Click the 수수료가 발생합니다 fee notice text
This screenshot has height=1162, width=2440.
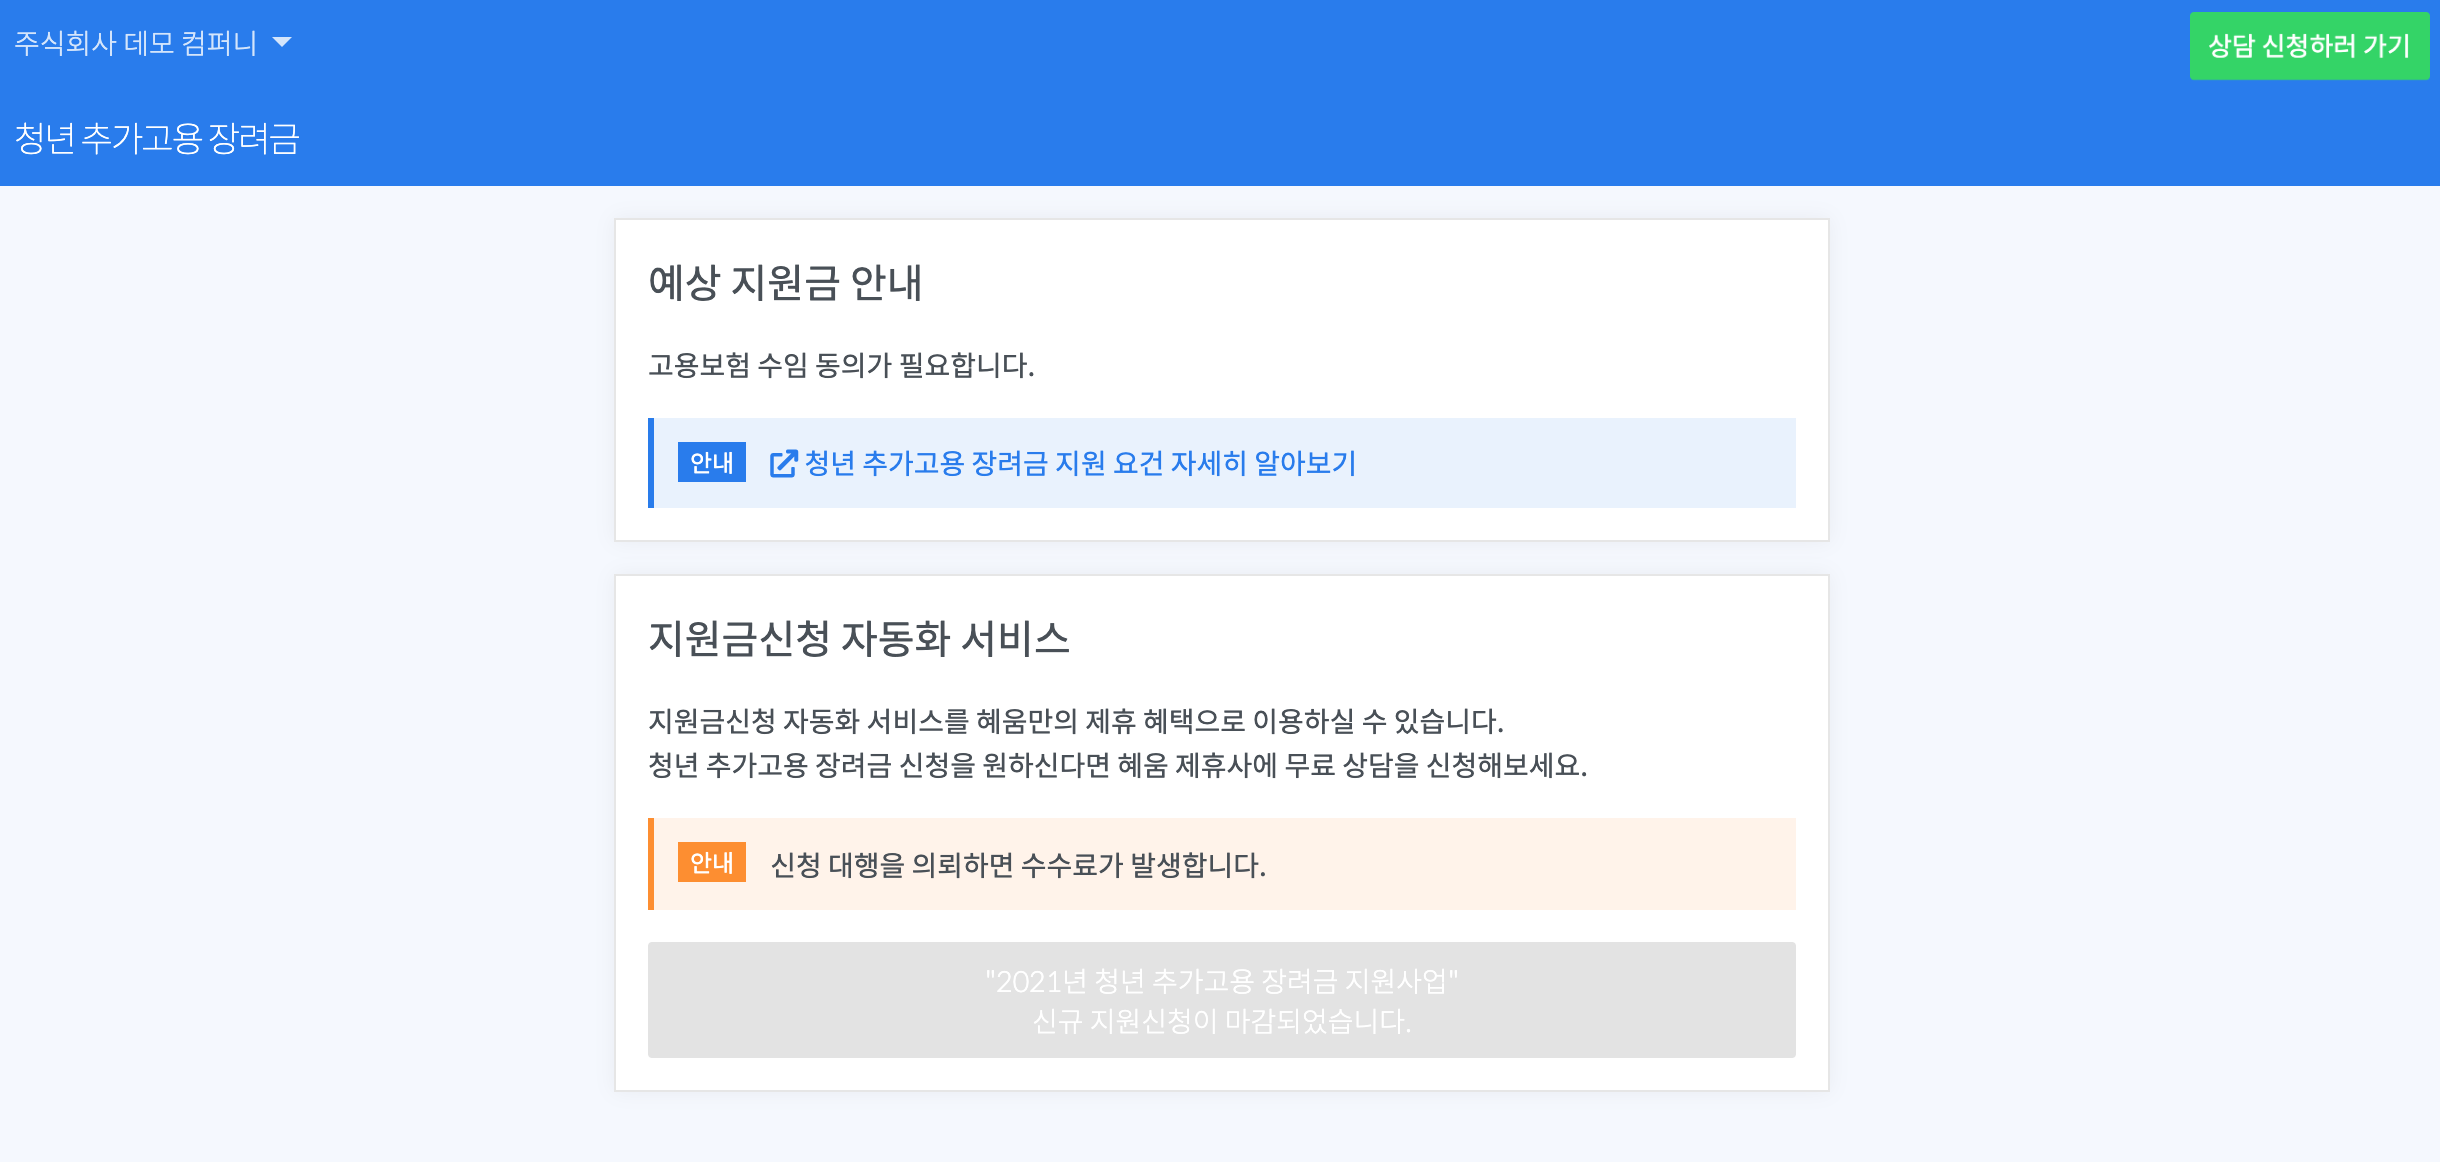click(1018, 865)
